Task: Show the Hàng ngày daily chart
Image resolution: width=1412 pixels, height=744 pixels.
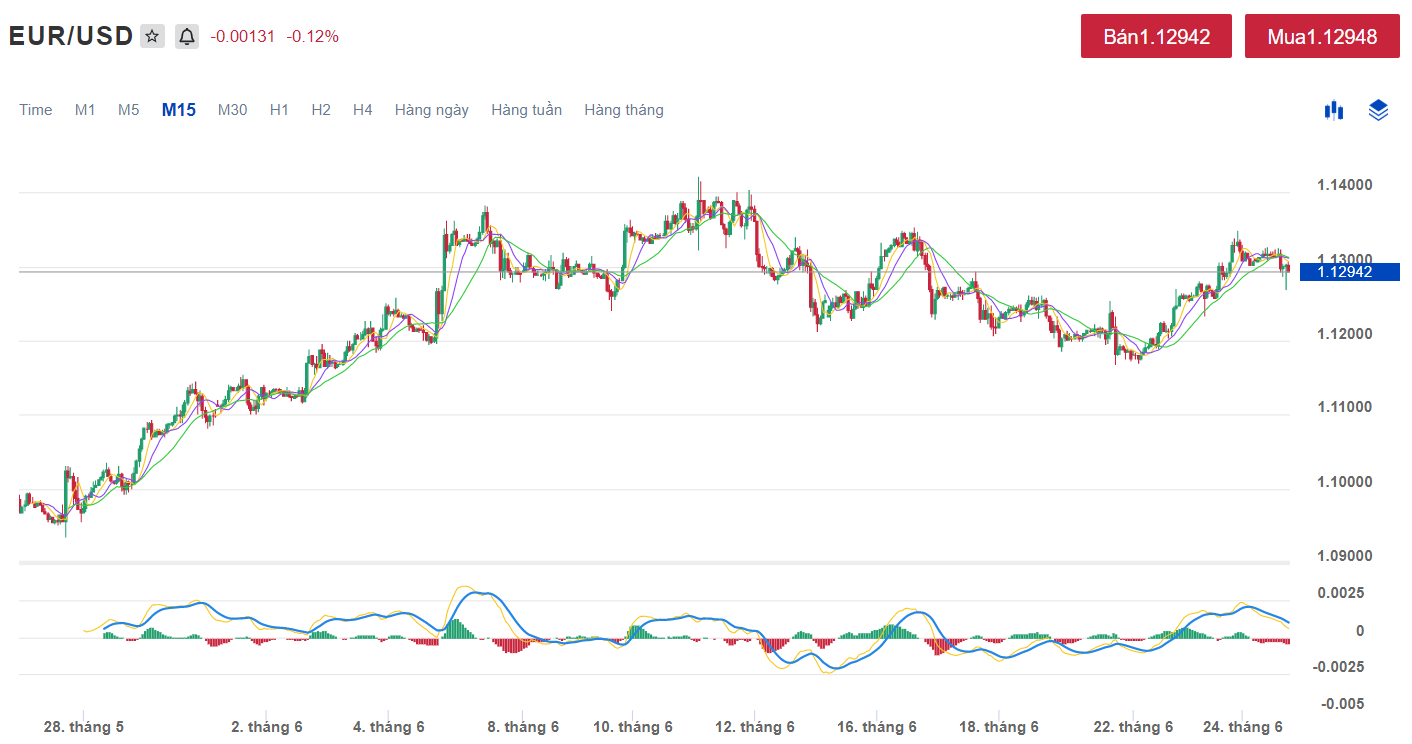Action: coord(431,110)
